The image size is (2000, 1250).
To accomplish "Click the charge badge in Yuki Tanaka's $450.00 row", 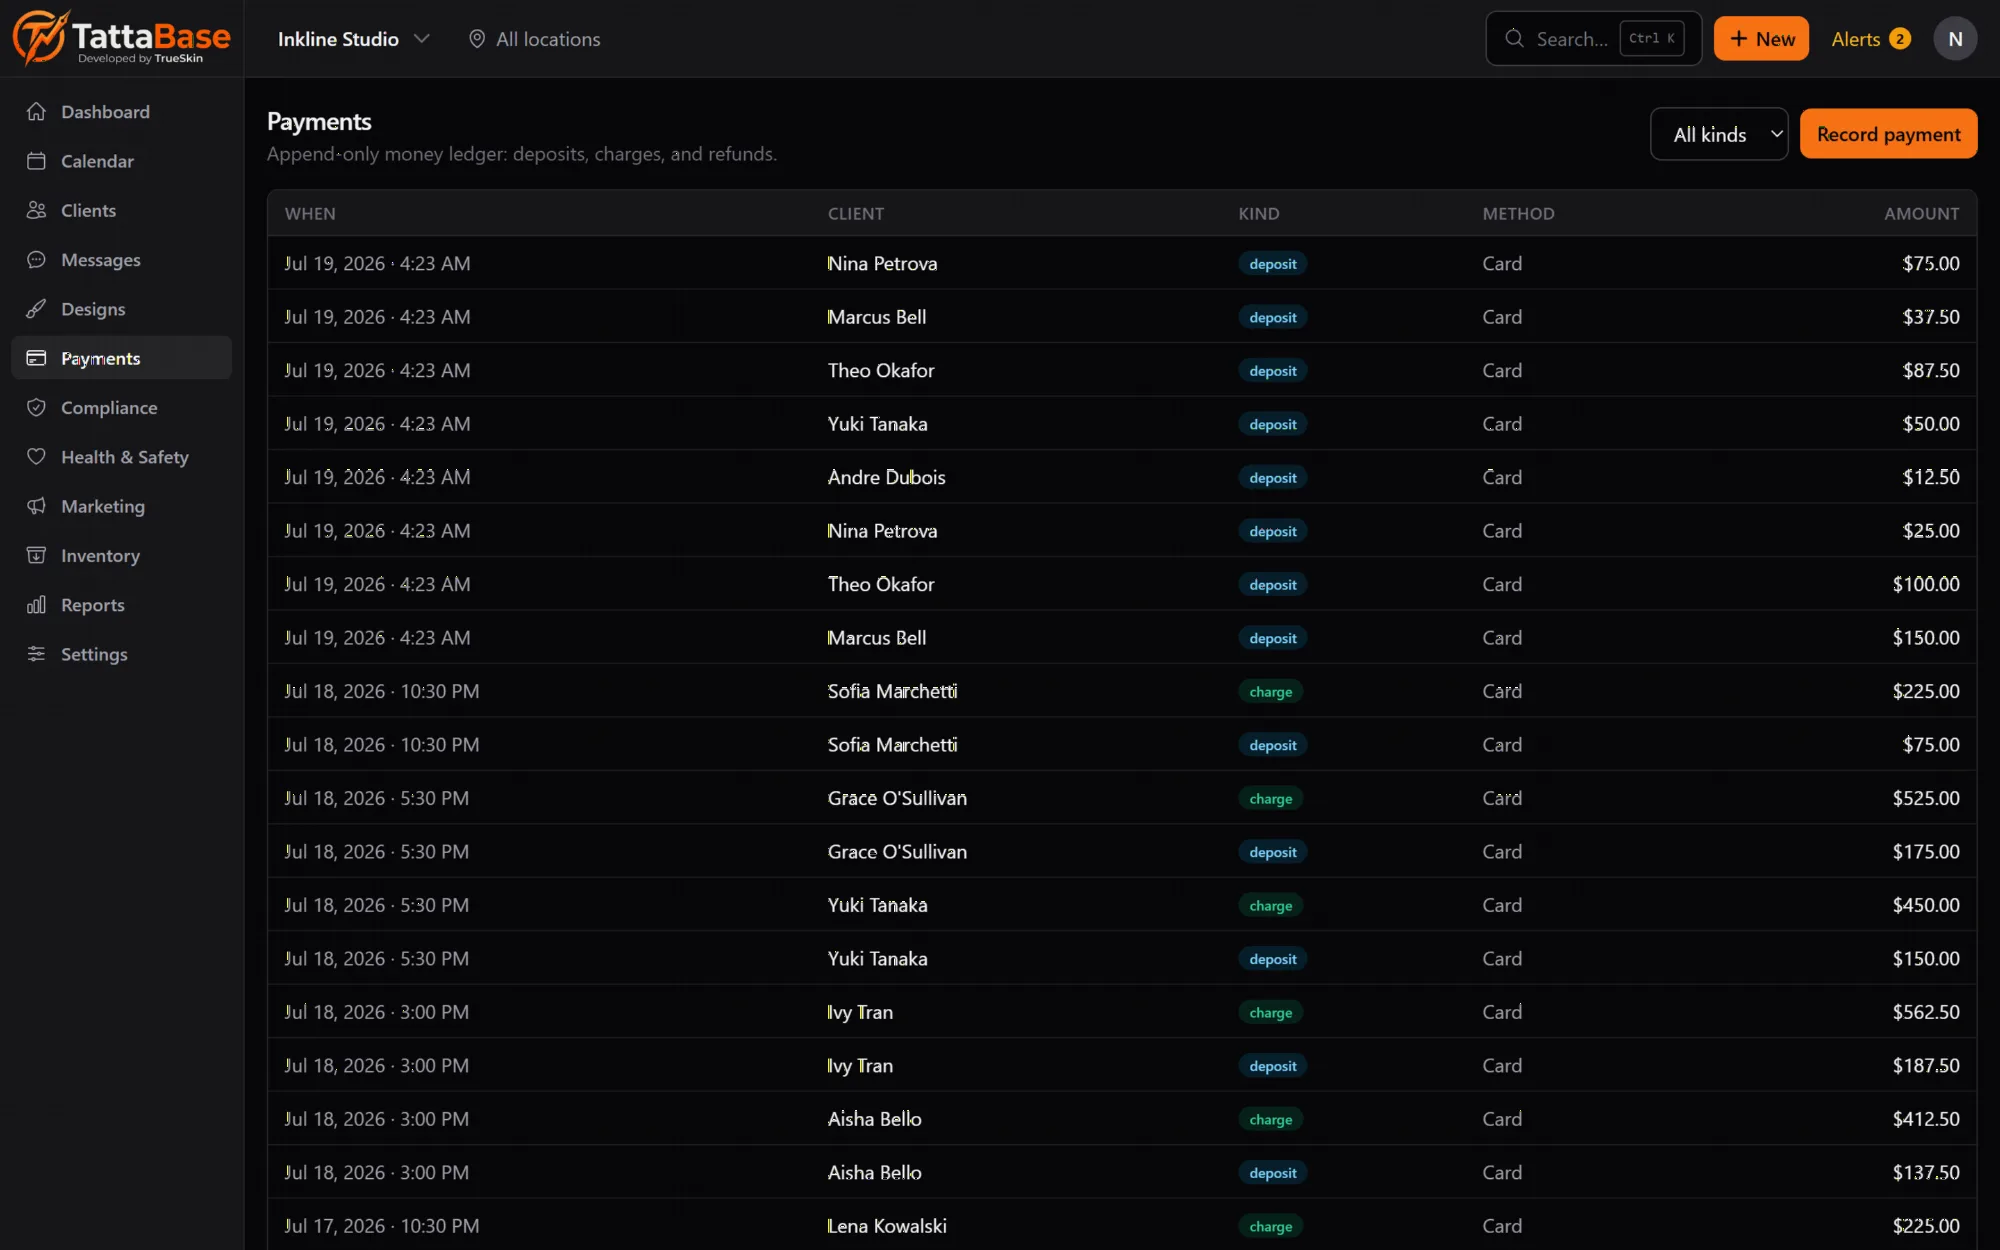I will pyautogui.click(x=1270, y=905).
